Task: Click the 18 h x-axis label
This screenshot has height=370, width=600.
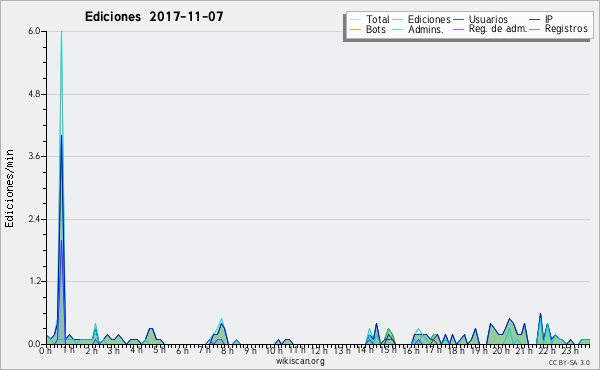Action: [x=457, y=351]
